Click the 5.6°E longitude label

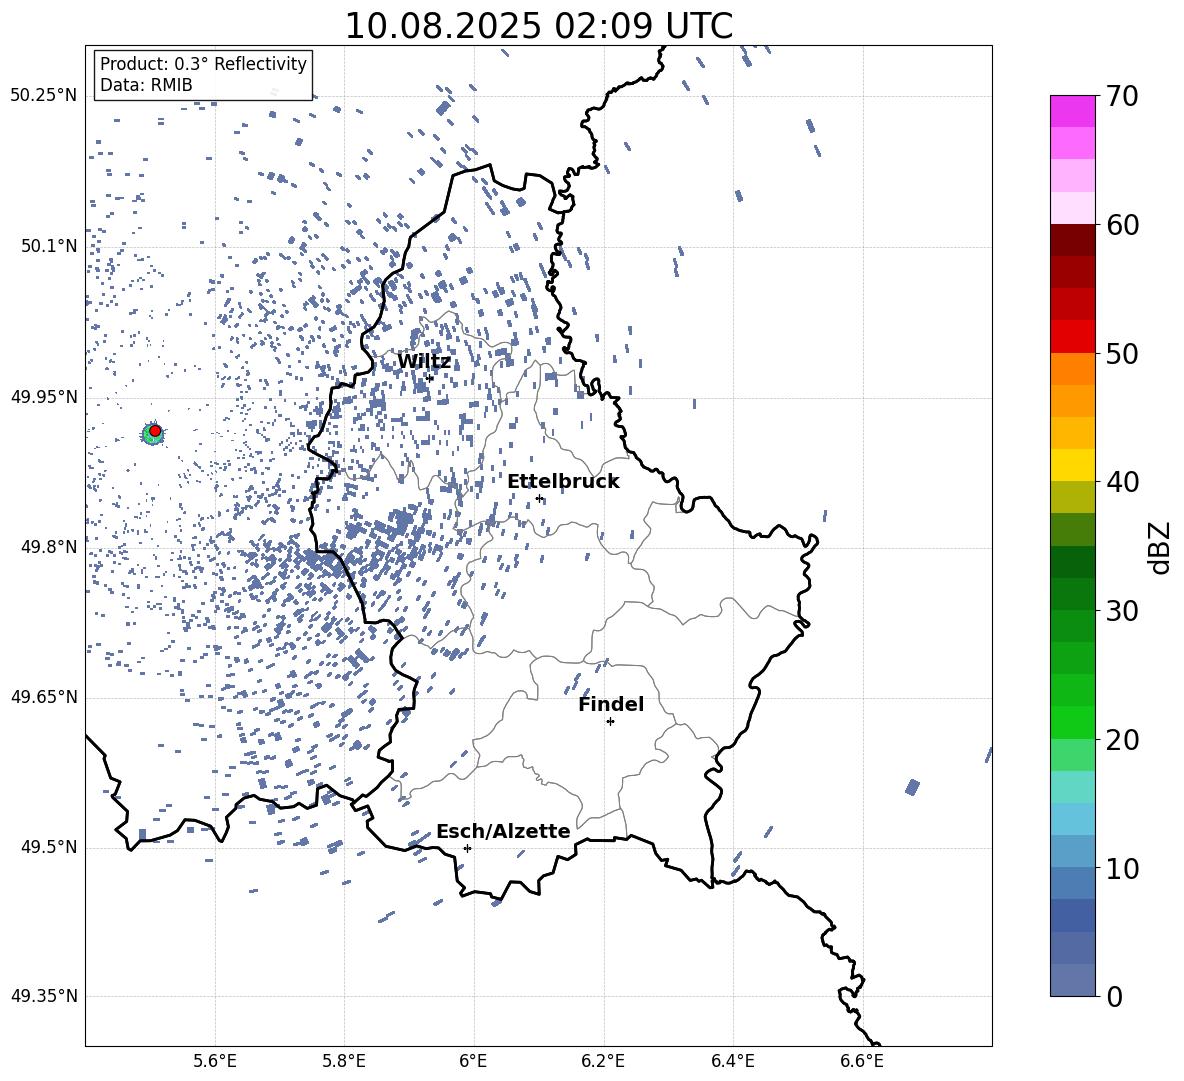point(215,1061)
